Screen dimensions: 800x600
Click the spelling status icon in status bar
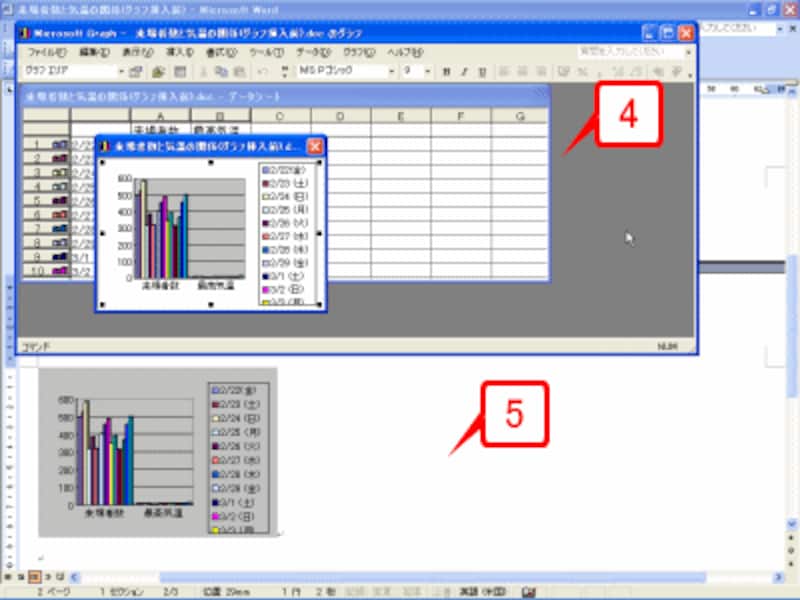click(x=529, y=592)
